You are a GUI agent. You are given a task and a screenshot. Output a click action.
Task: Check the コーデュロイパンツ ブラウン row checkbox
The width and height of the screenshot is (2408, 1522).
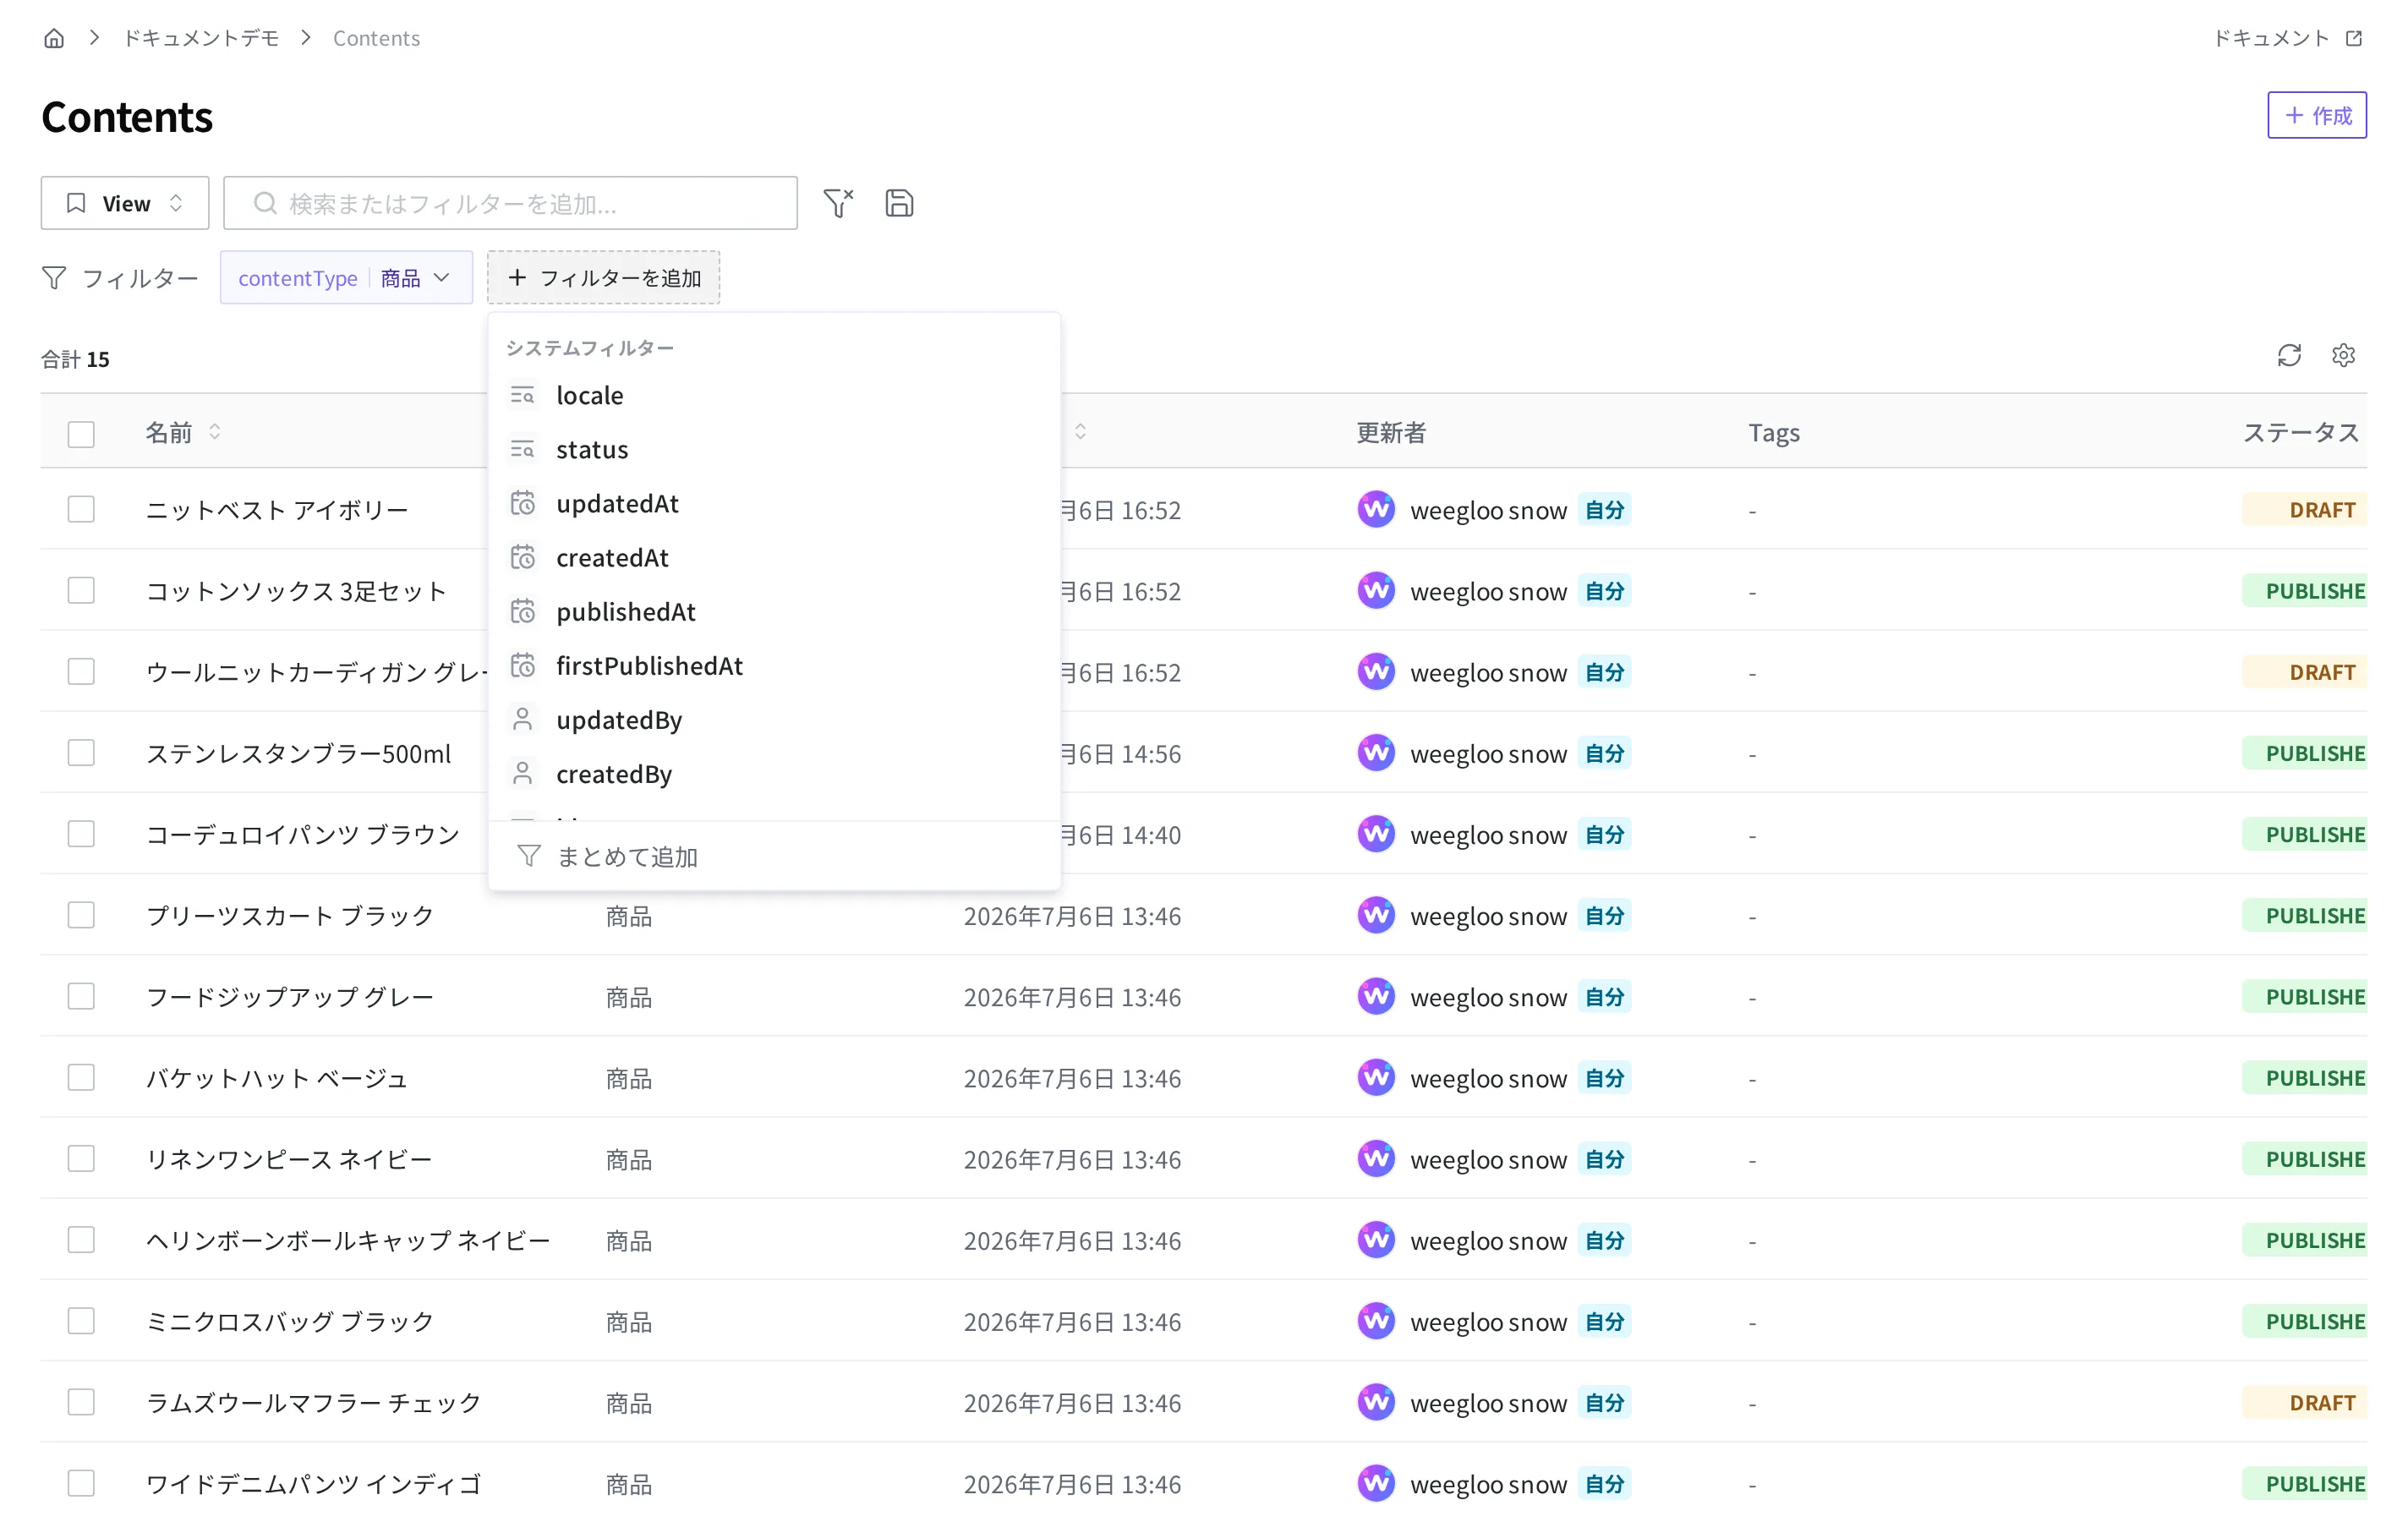point(81,834)
